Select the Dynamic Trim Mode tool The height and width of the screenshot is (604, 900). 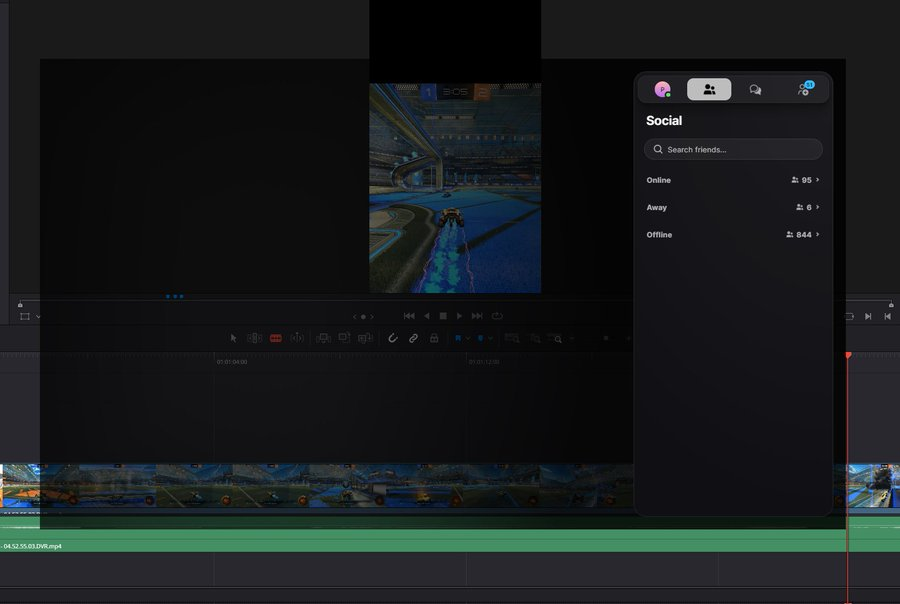click(297, 338)
